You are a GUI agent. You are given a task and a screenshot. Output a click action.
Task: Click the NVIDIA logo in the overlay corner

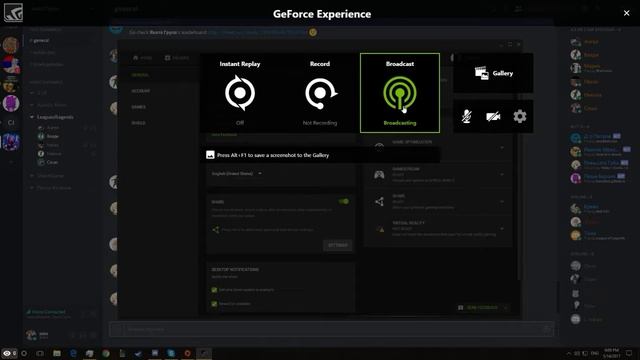tap(13, 12)
